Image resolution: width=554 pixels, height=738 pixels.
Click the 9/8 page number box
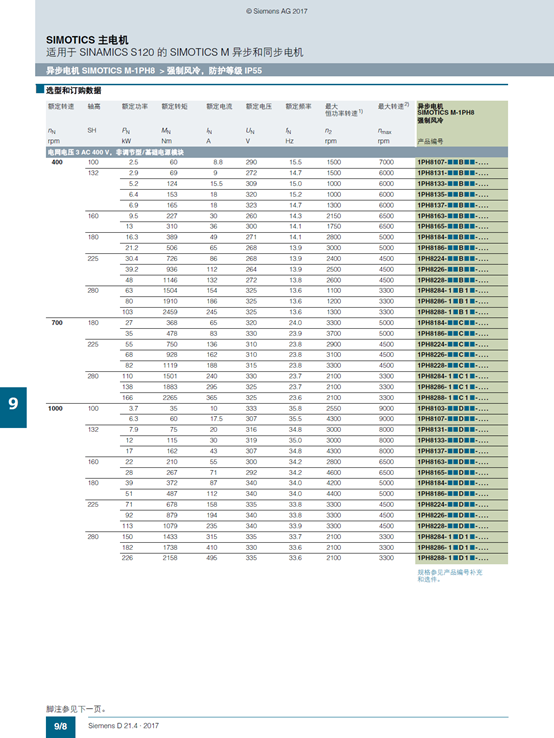pos(60,727)
